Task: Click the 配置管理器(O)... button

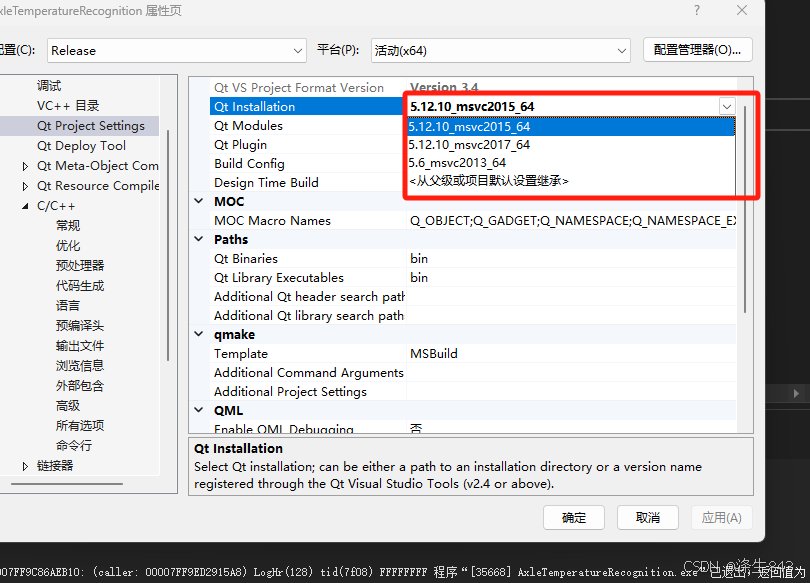Action: 697,50
